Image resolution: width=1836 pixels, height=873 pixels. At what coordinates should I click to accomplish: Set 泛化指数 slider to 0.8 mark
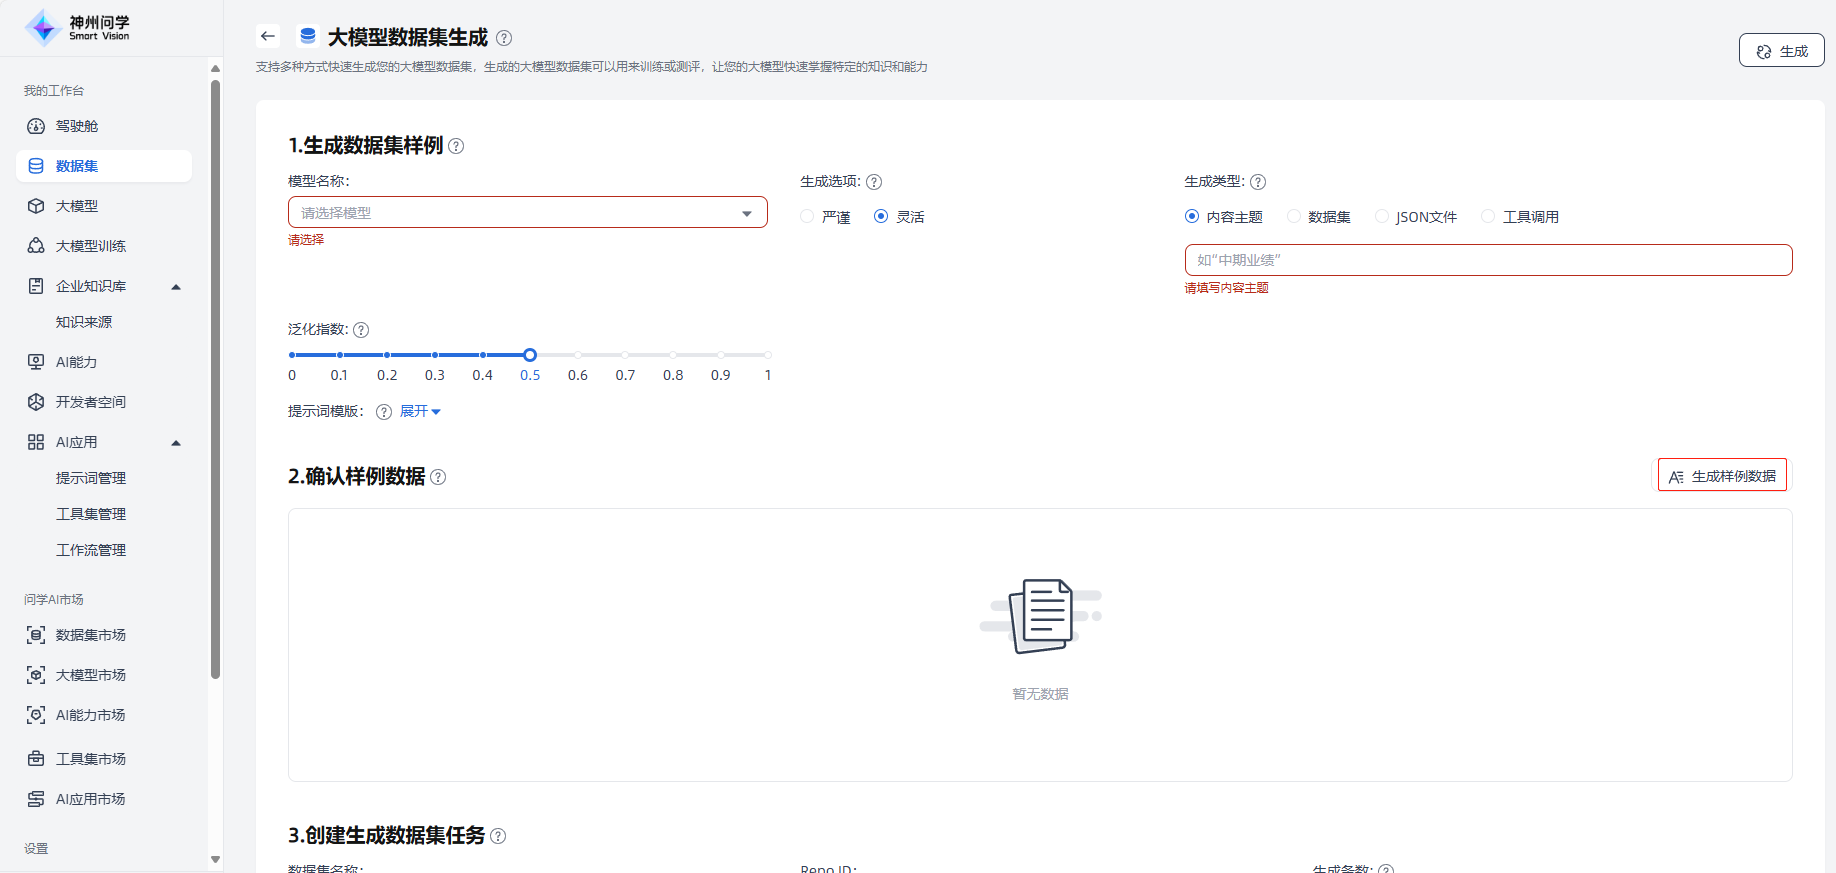click(x=673, y=355)
